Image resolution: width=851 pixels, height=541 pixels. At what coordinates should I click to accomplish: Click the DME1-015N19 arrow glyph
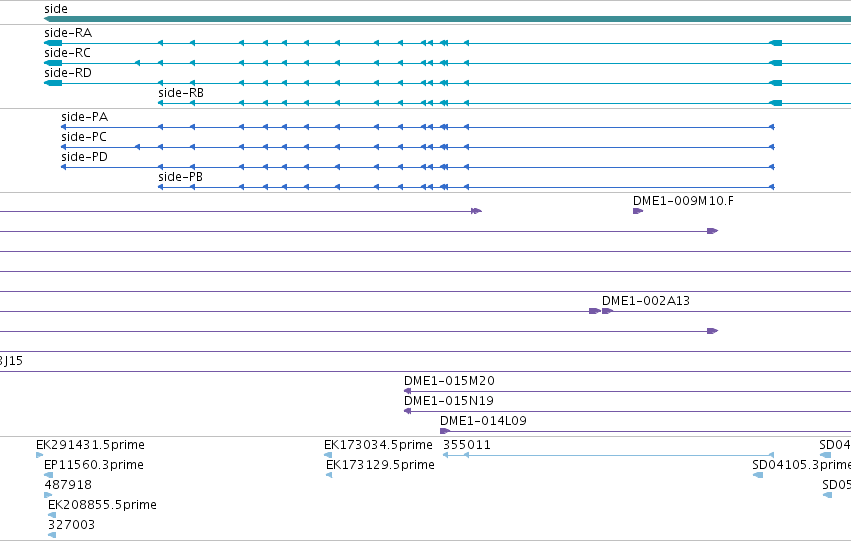tap(408, 411)
